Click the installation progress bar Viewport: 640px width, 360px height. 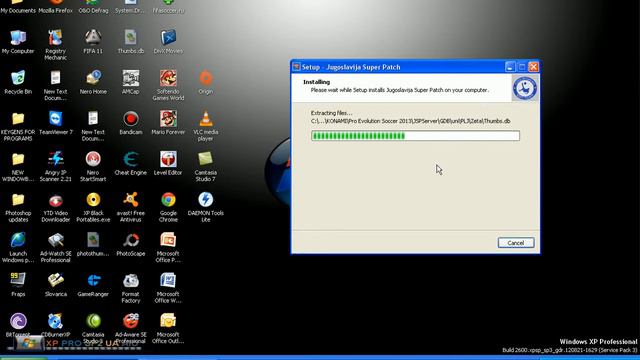click(x=416, y=136)
